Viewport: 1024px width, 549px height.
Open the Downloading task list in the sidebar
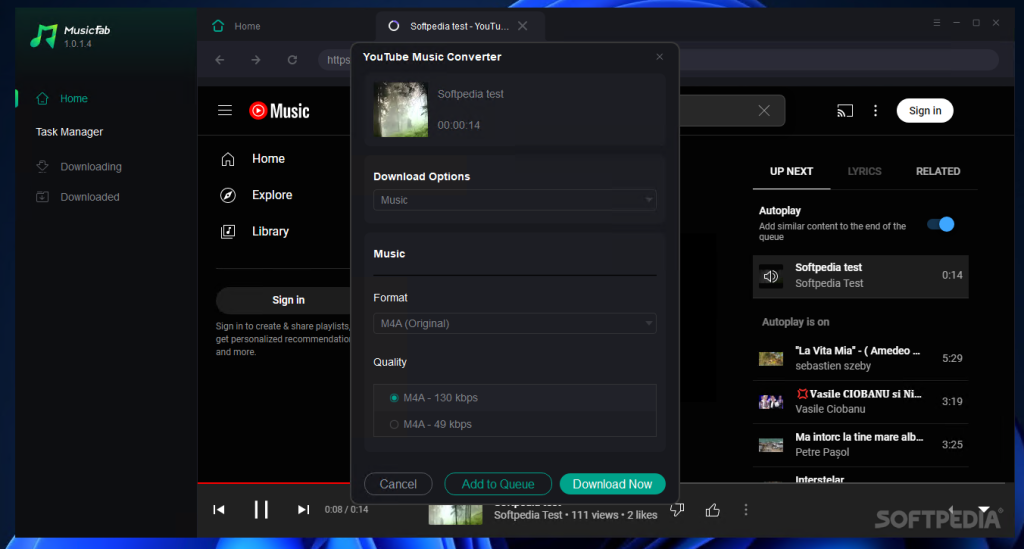coord(90,167)
